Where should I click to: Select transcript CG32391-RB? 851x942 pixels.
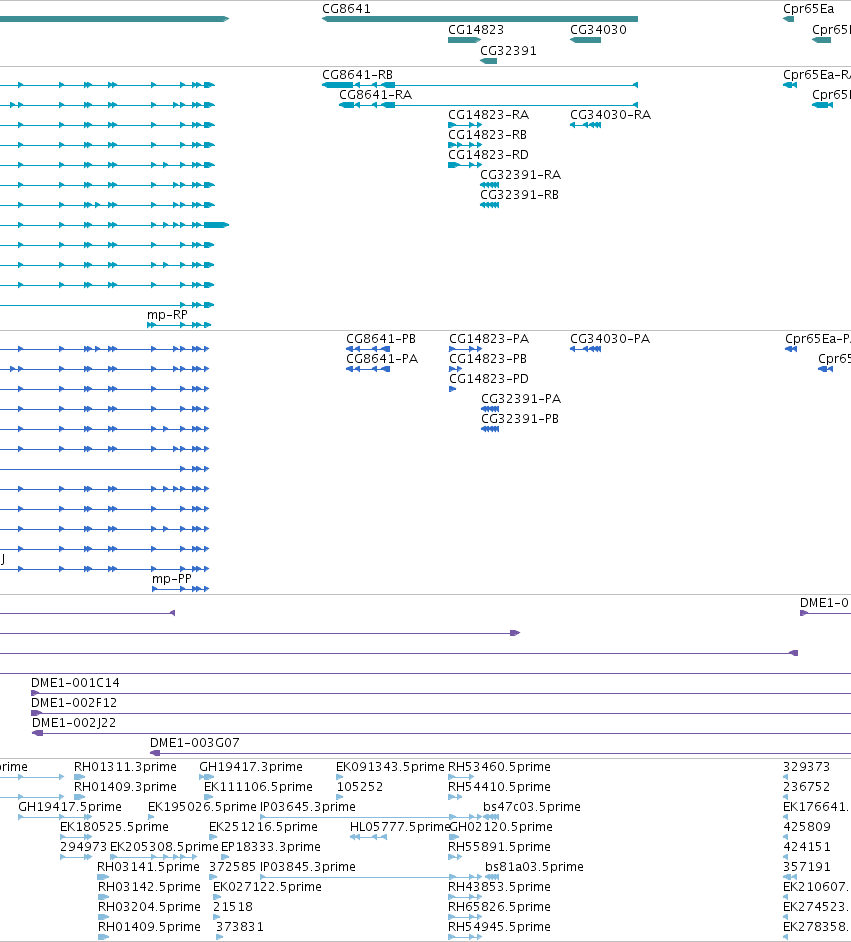point(519,195)
